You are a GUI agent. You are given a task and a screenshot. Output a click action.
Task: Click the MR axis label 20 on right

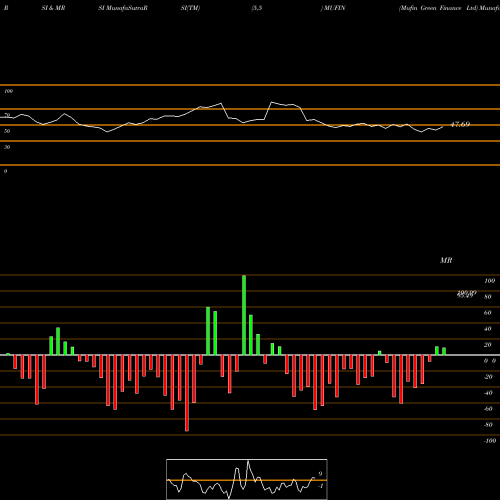click(487, 345)
